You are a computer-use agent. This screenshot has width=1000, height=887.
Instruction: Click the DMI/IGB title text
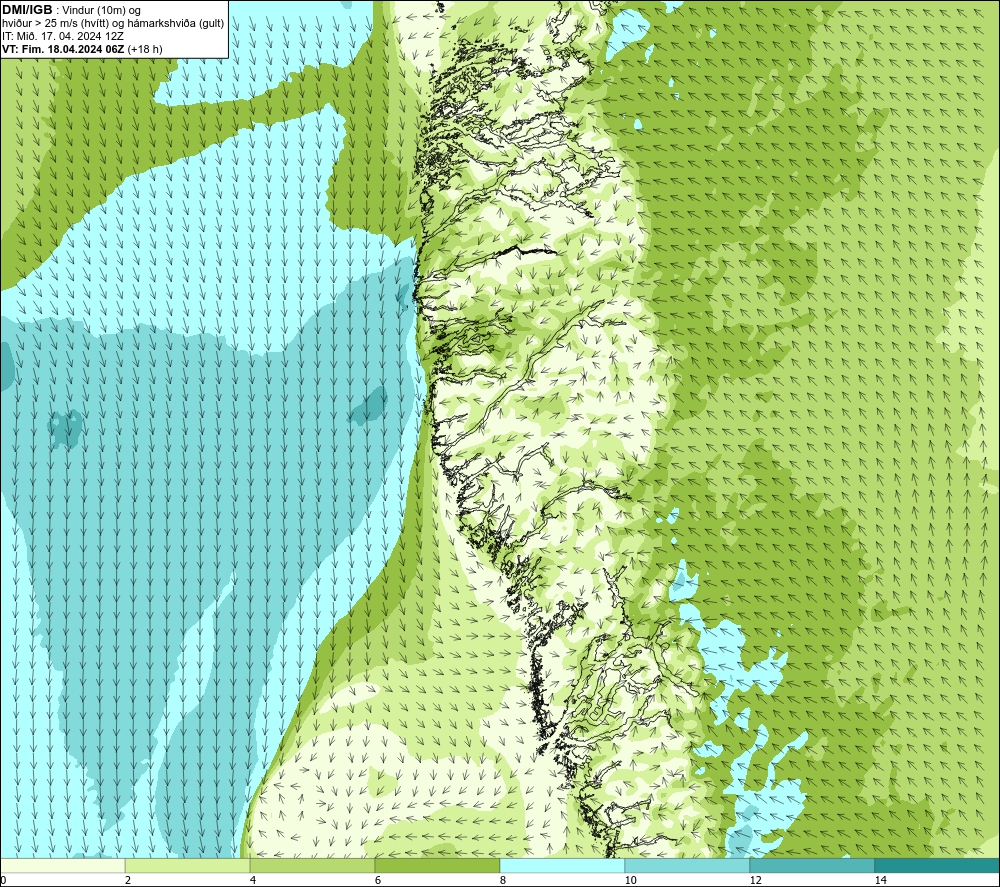coord(27,10)
